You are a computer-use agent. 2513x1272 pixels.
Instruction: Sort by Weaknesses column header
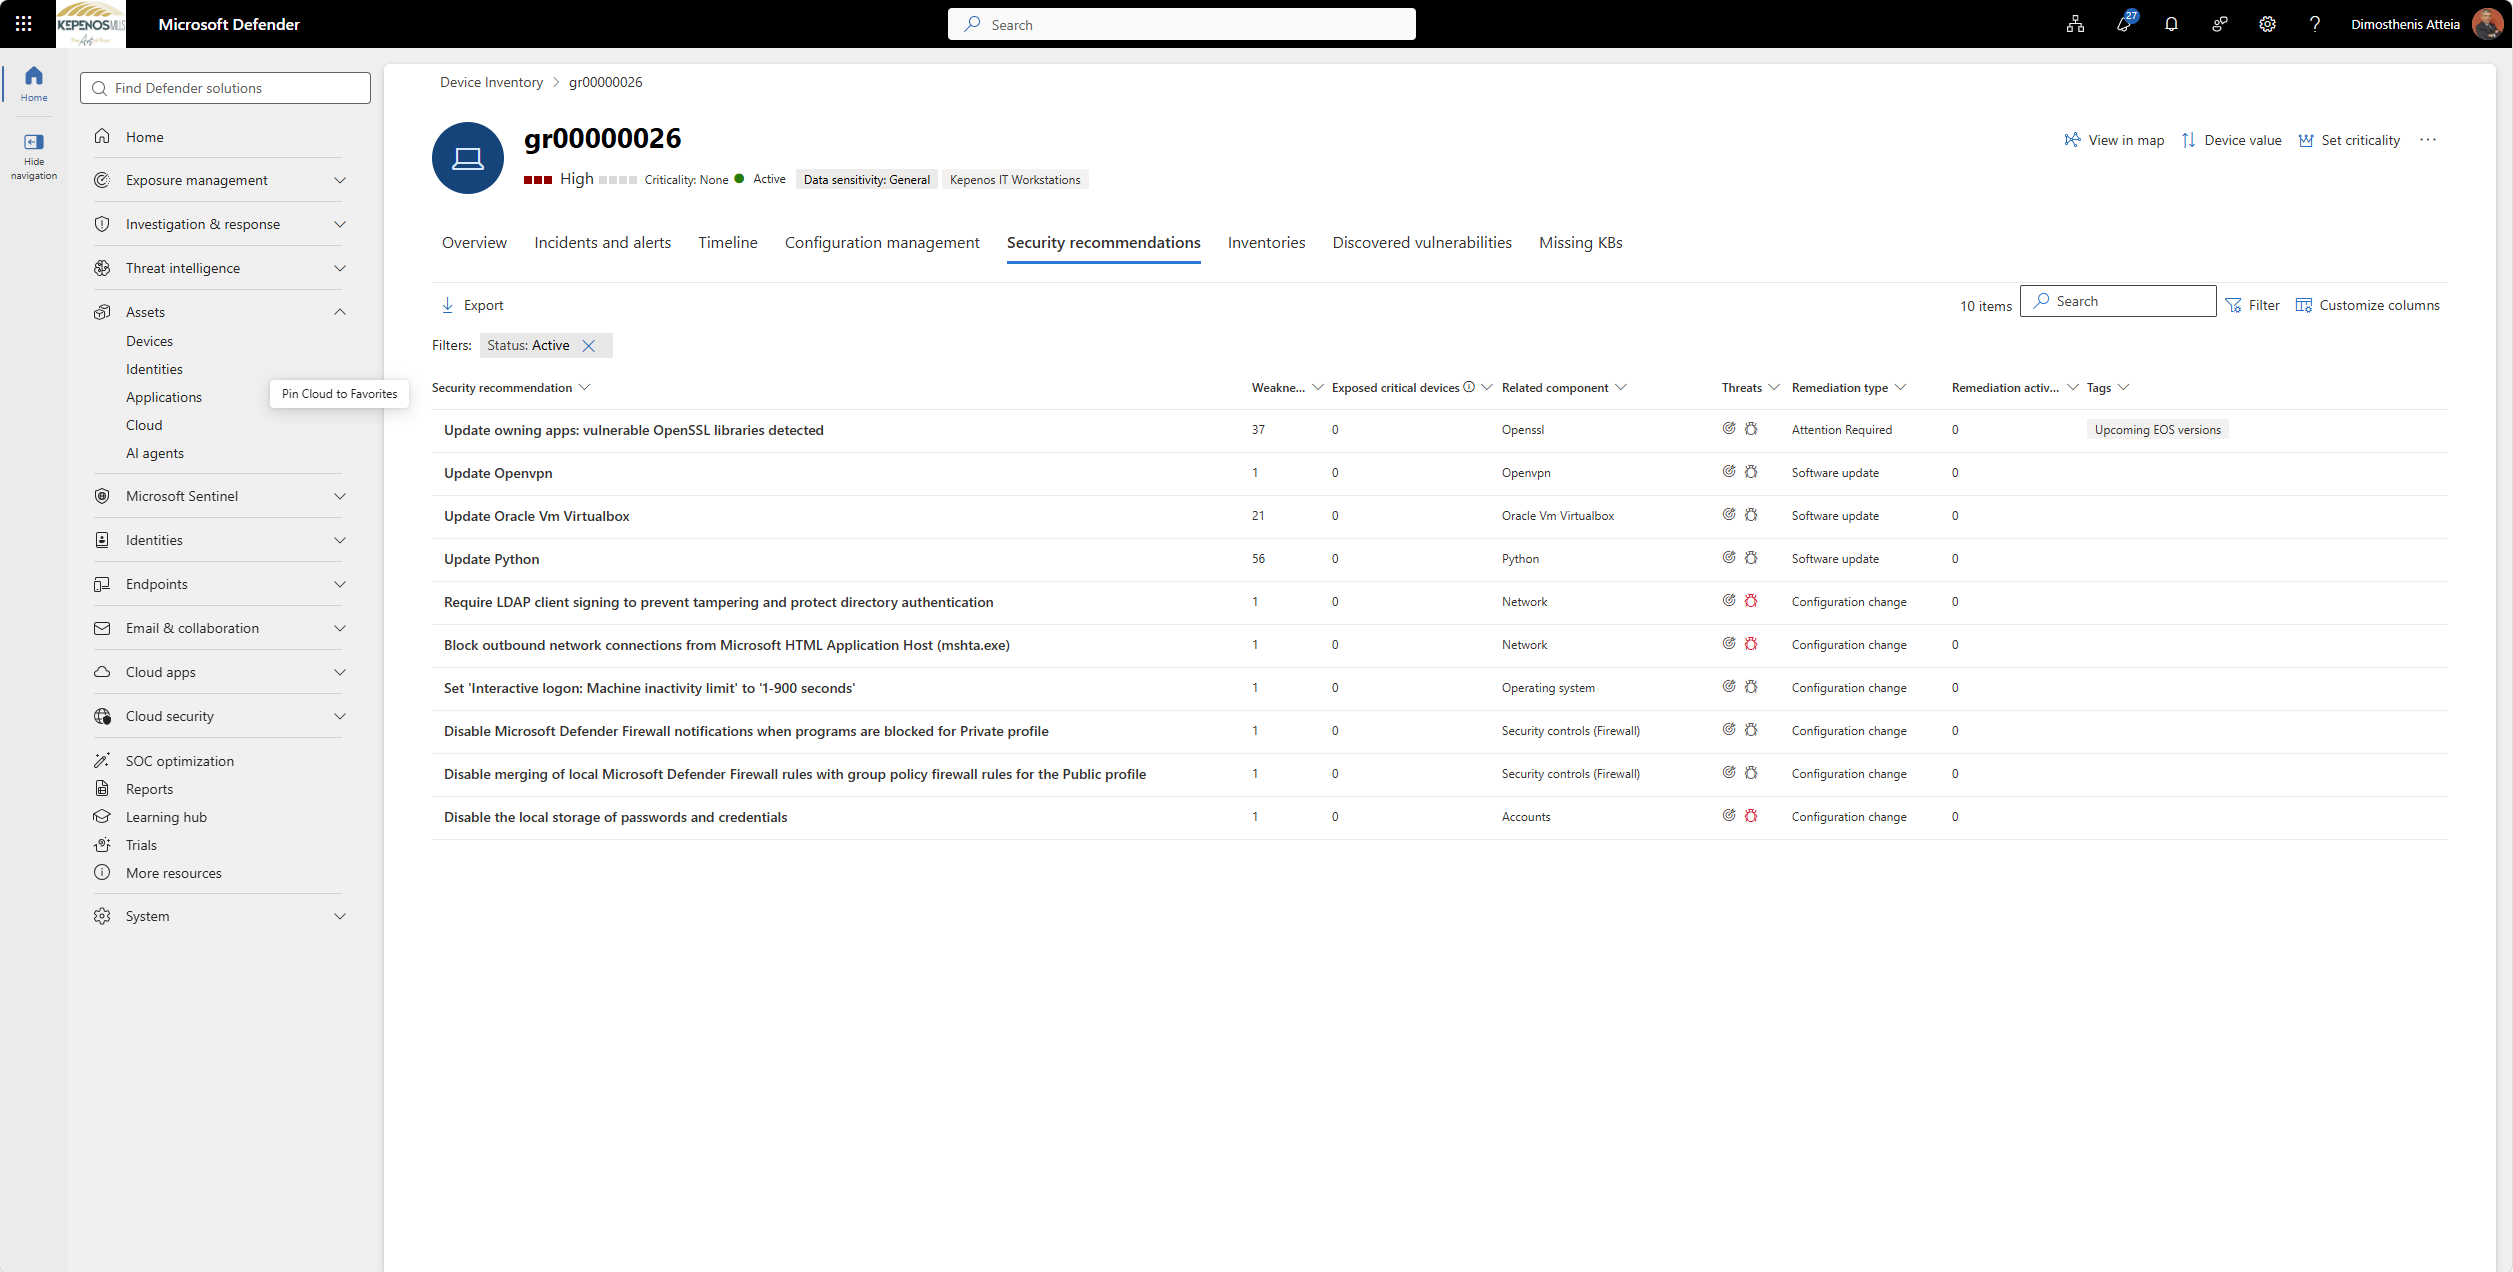click(1287, 388)
